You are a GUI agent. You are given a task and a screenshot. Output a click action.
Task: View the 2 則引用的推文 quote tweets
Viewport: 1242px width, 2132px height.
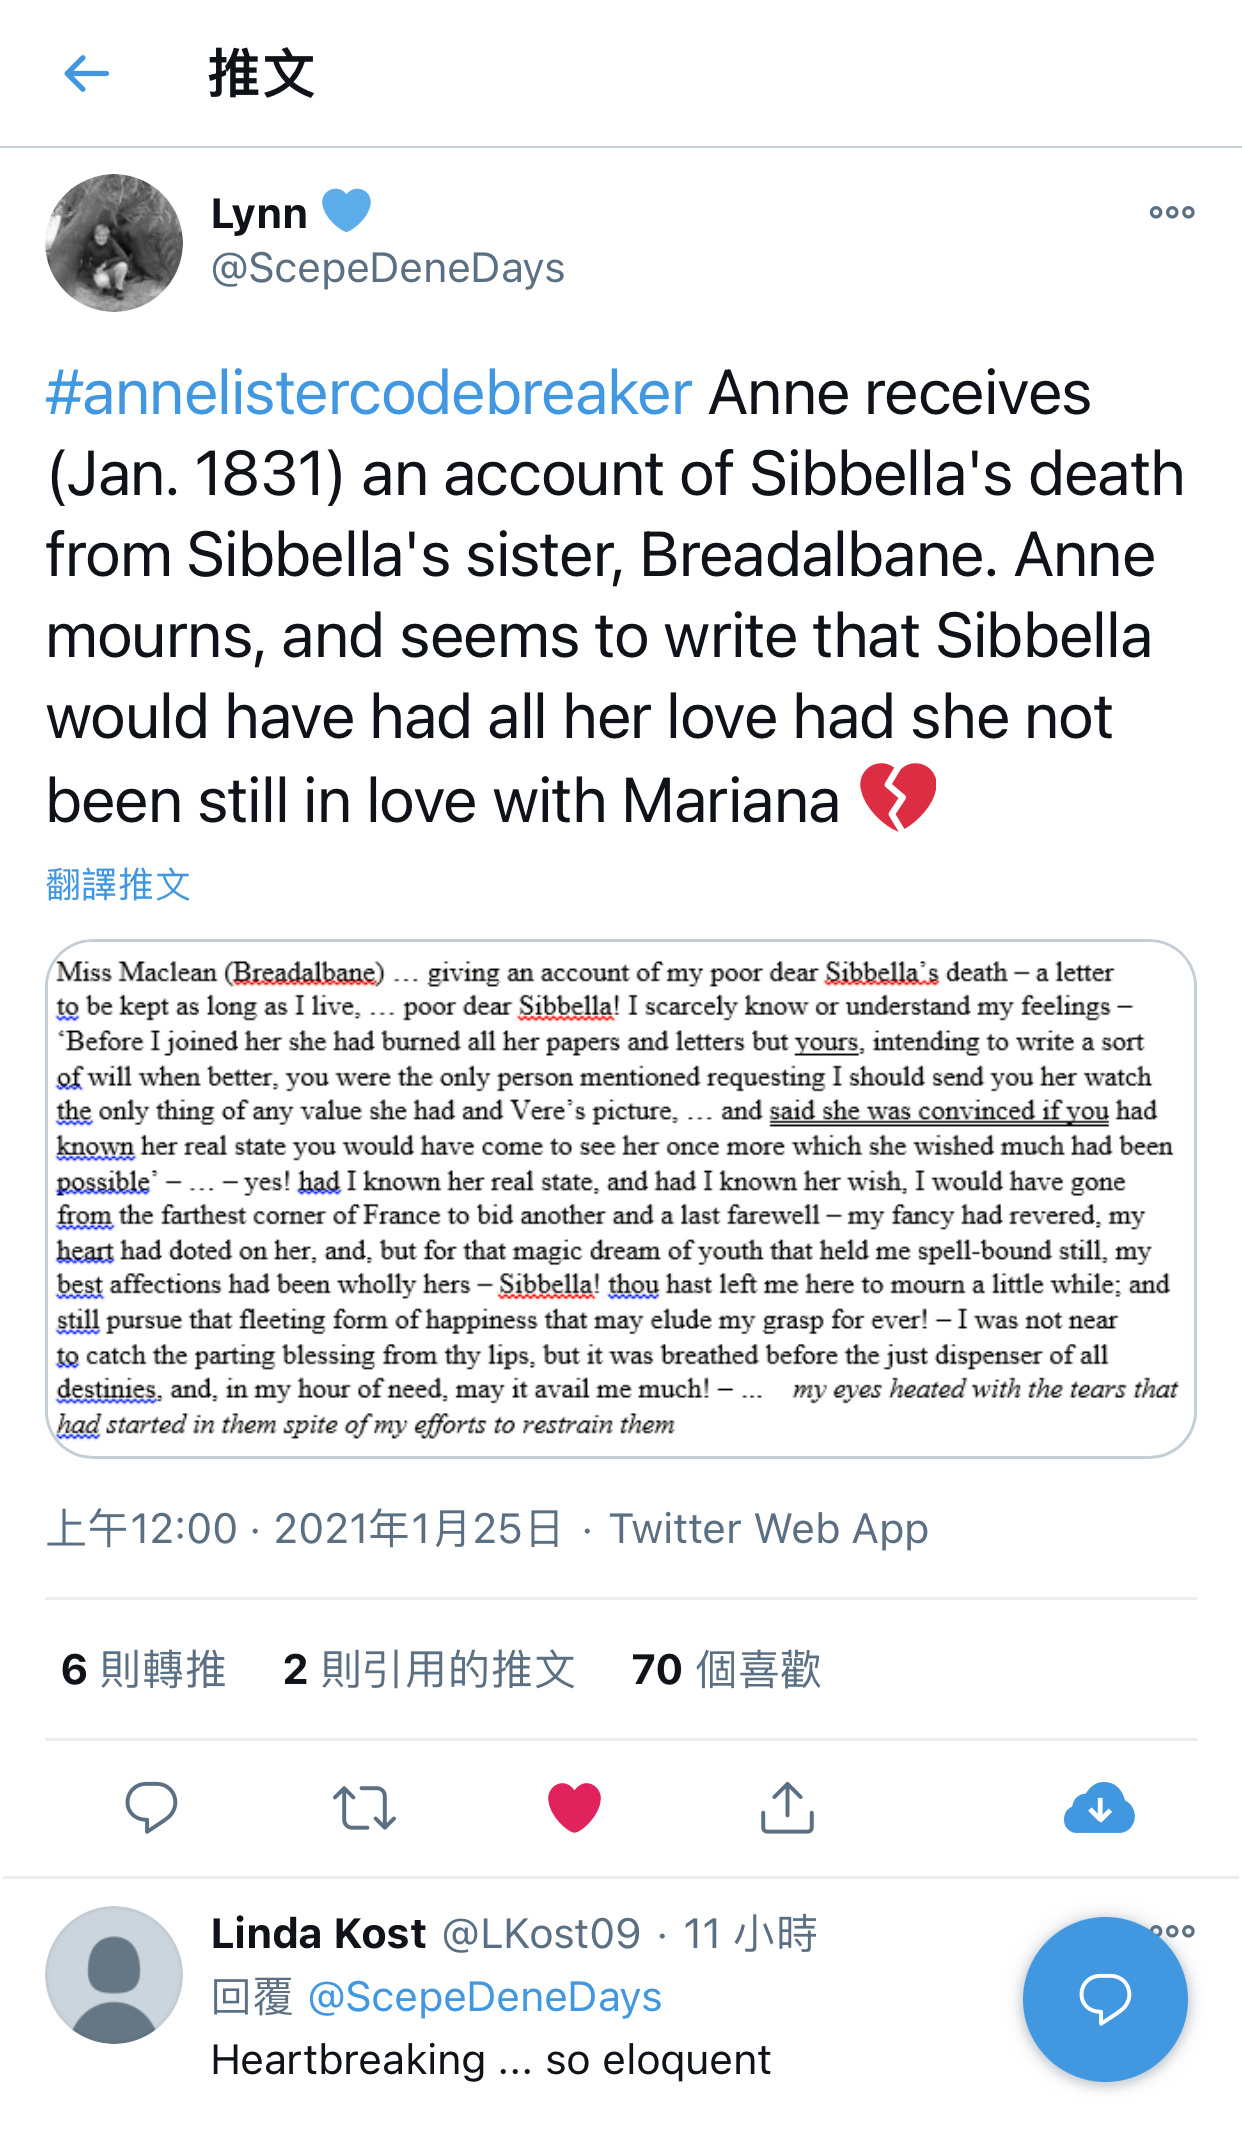[429, 1669]
